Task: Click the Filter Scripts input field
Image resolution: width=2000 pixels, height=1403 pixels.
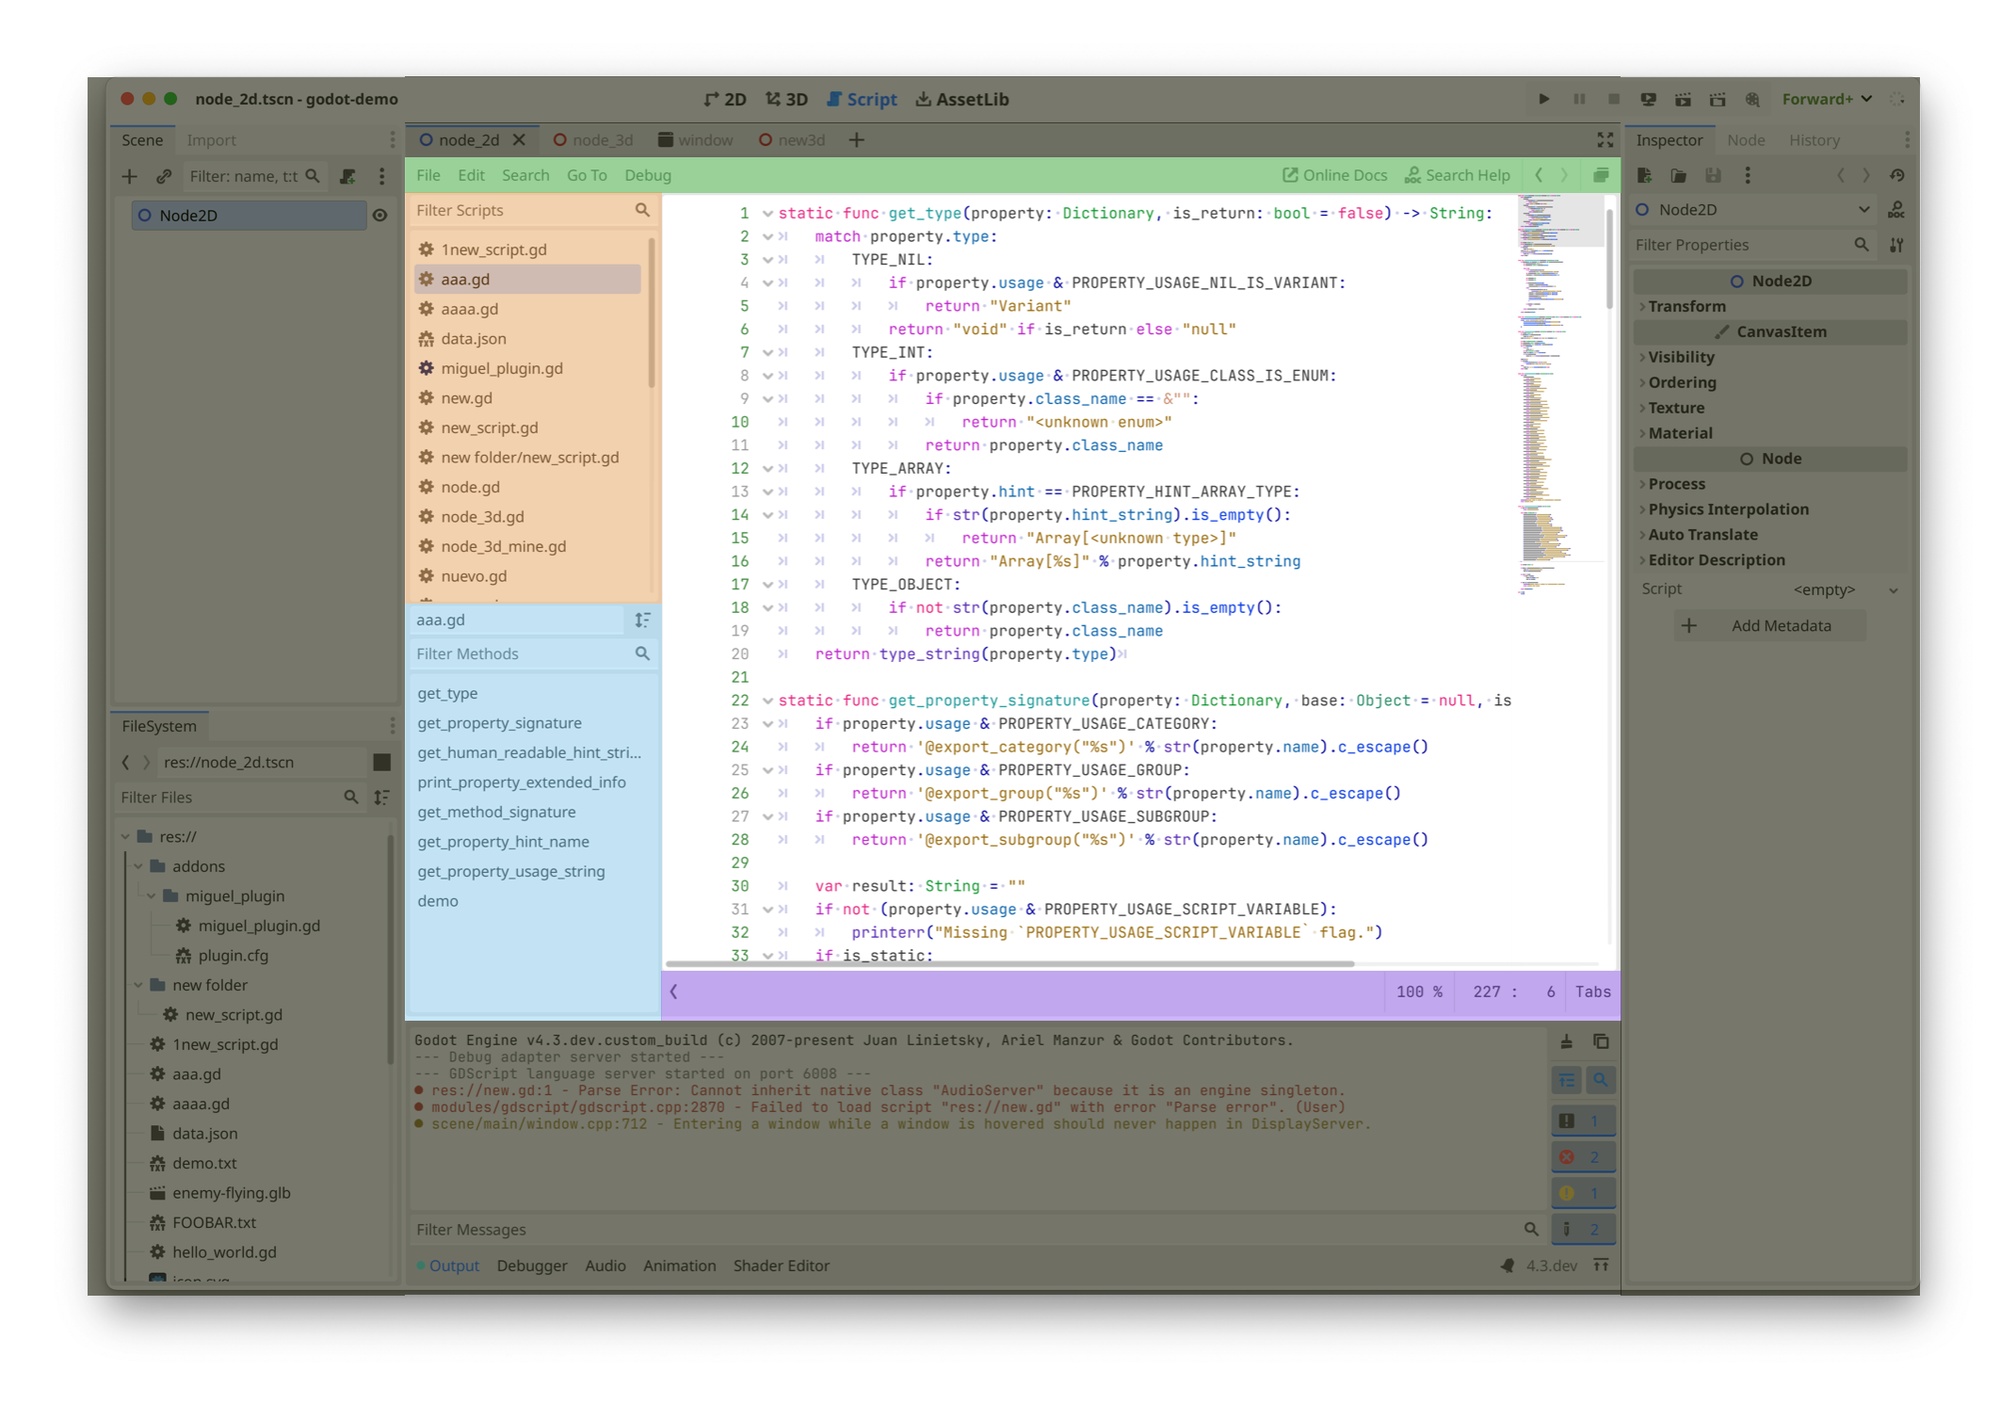Action: [520, 210]
